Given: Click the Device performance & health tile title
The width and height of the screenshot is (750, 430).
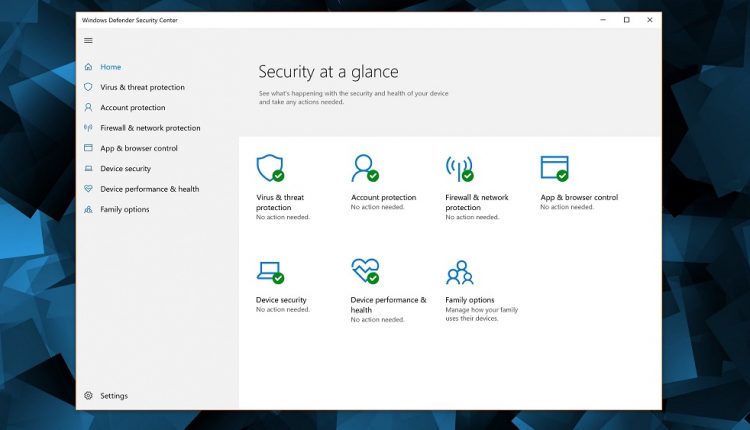Looking at the screenshot, I should [x=388, y=305].
